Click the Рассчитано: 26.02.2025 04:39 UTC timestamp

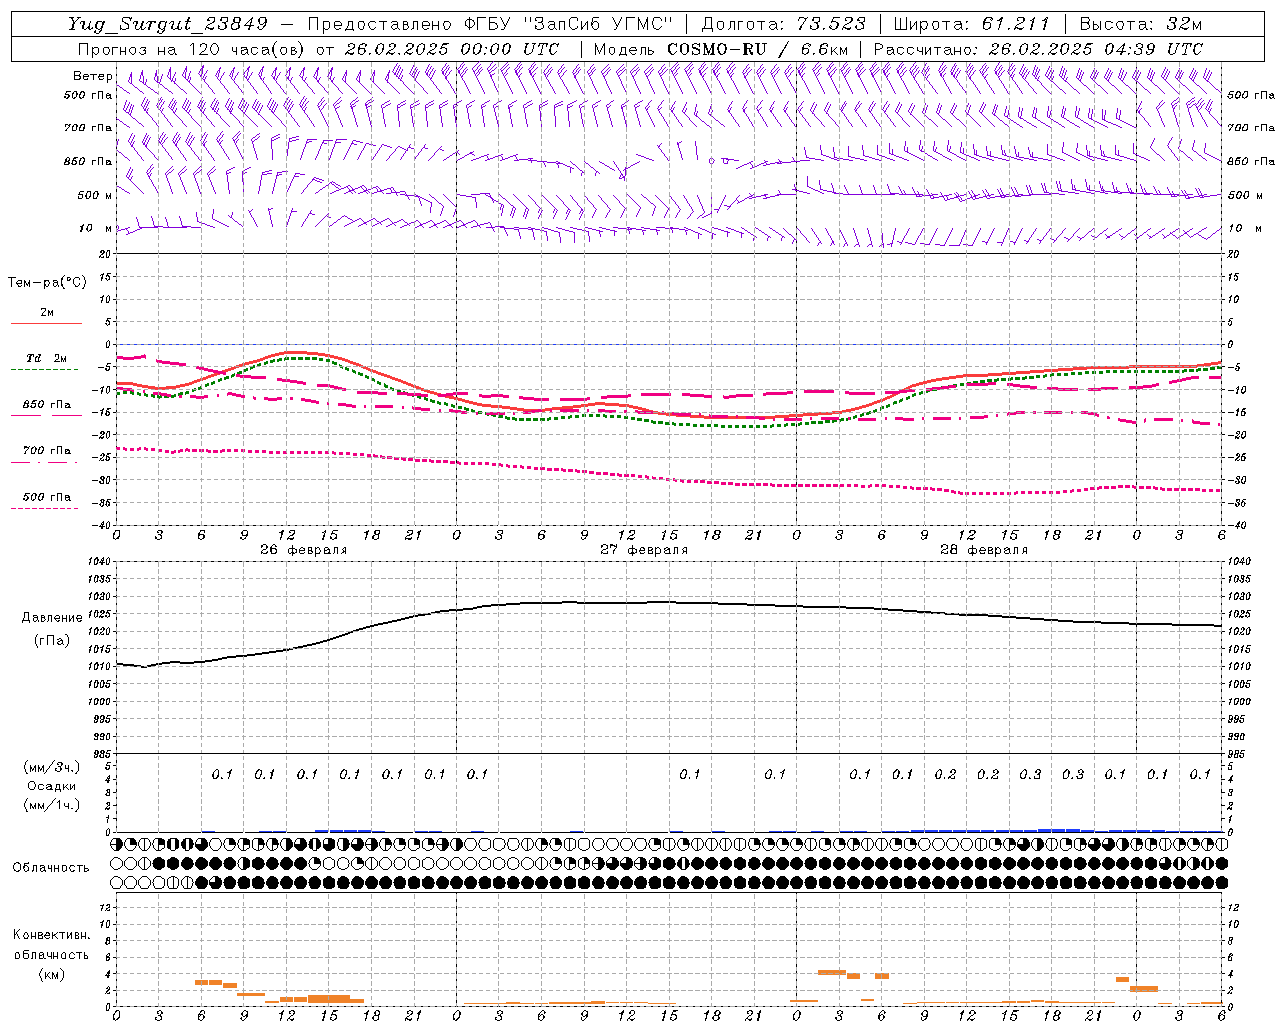coord(1038,49)
